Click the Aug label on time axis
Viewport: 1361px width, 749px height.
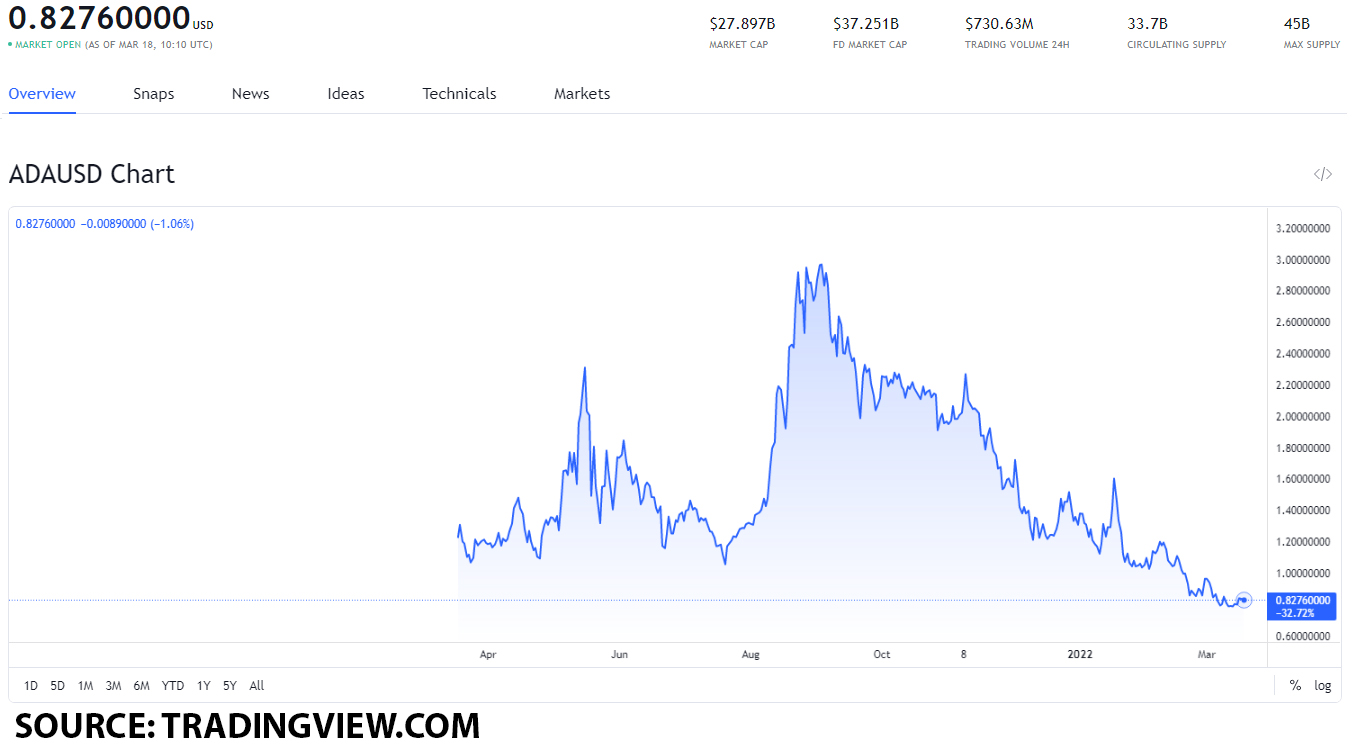coord(751,655)
